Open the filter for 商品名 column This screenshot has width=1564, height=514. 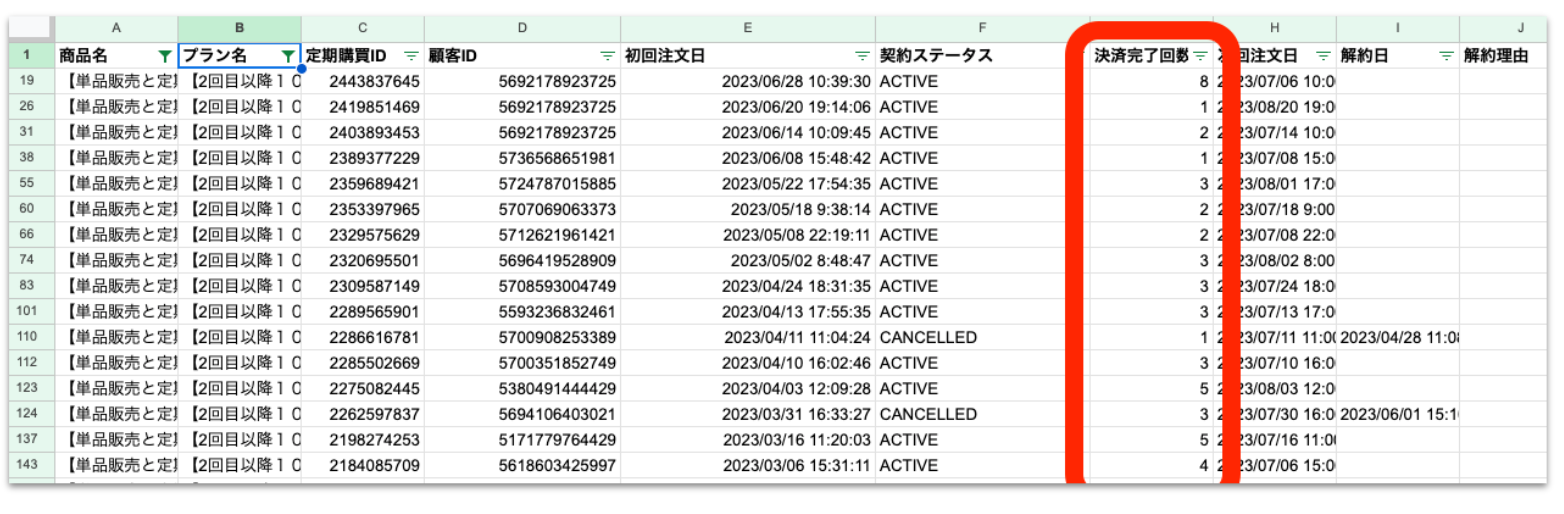(x=165, y=56)
